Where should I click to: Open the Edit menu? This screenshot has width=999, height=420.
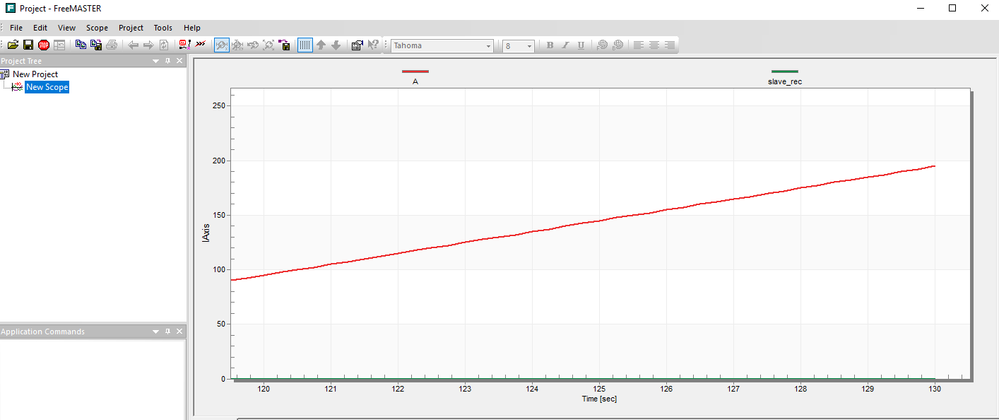click(40, 28)
